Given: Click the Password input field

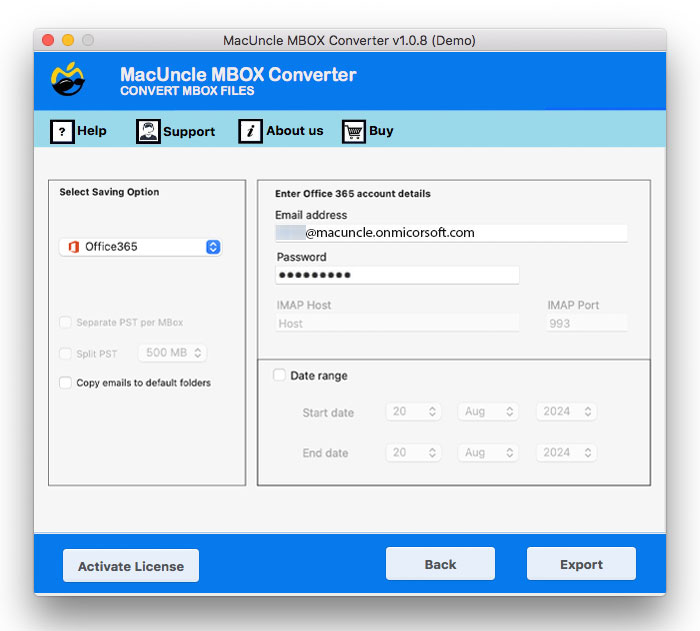Looking at the screenshot, I should 397,275.
